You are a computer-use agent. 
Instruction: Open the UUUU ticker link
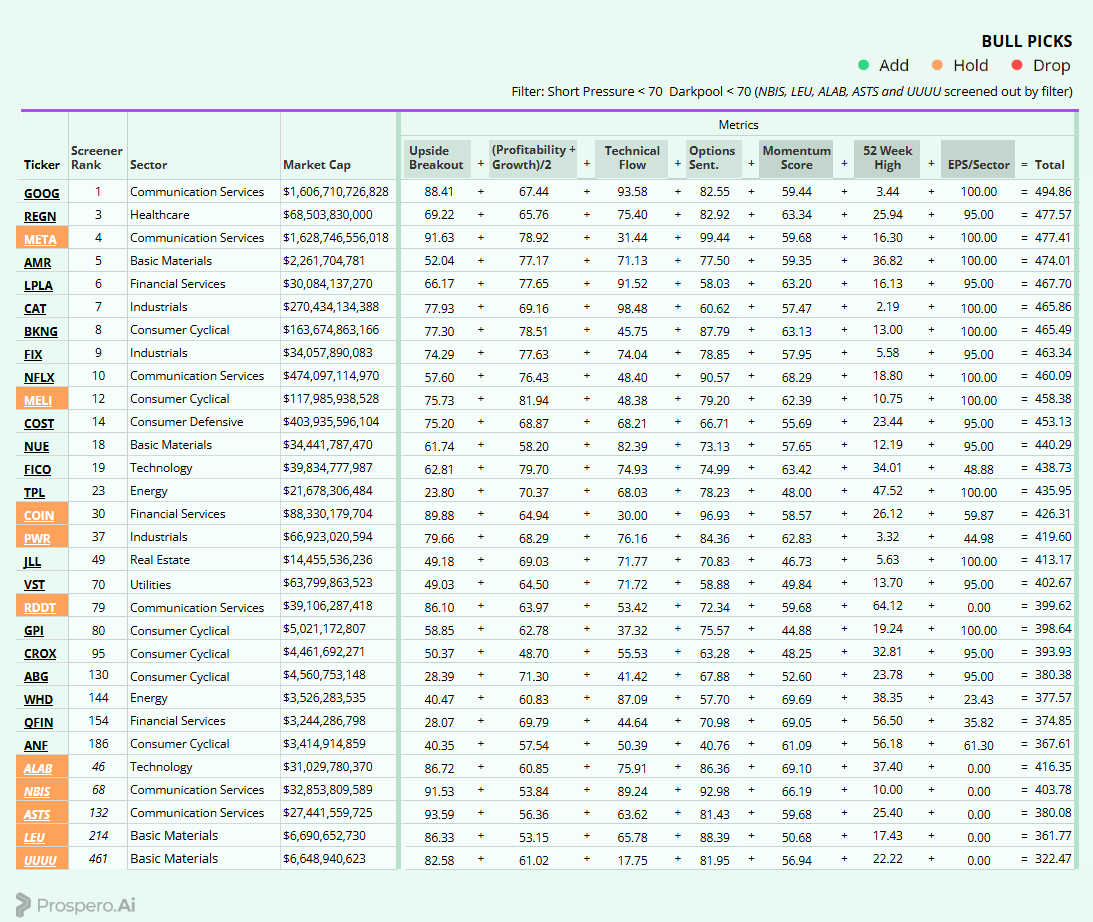pyautogui.click(x=40, y=860)
